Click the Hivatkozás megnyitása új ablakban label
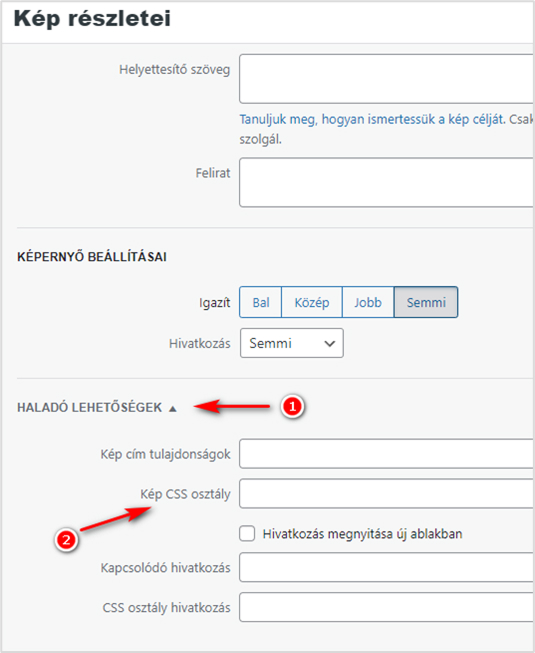The width and height of the screenshot is (535, 653). [x=362, y=534]
